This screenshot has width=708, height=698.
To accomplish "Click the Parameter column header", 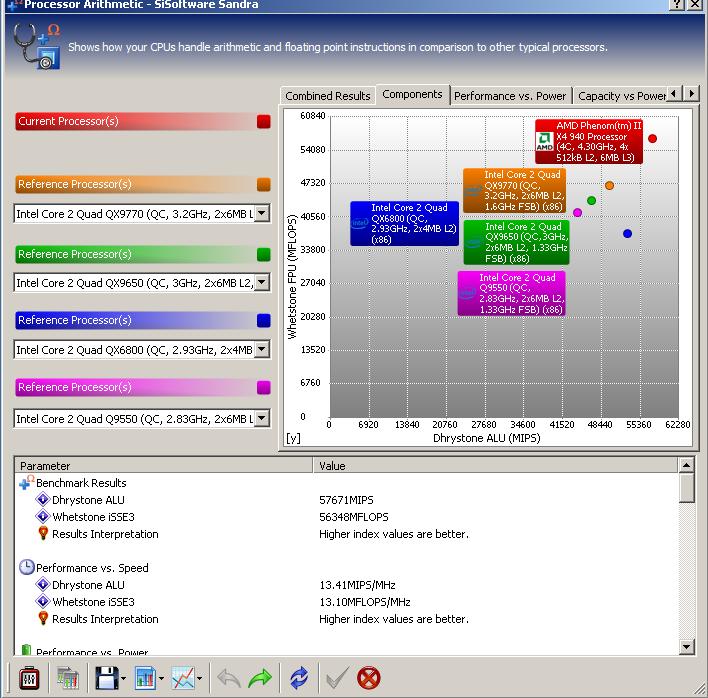I will tap(163, 465).
